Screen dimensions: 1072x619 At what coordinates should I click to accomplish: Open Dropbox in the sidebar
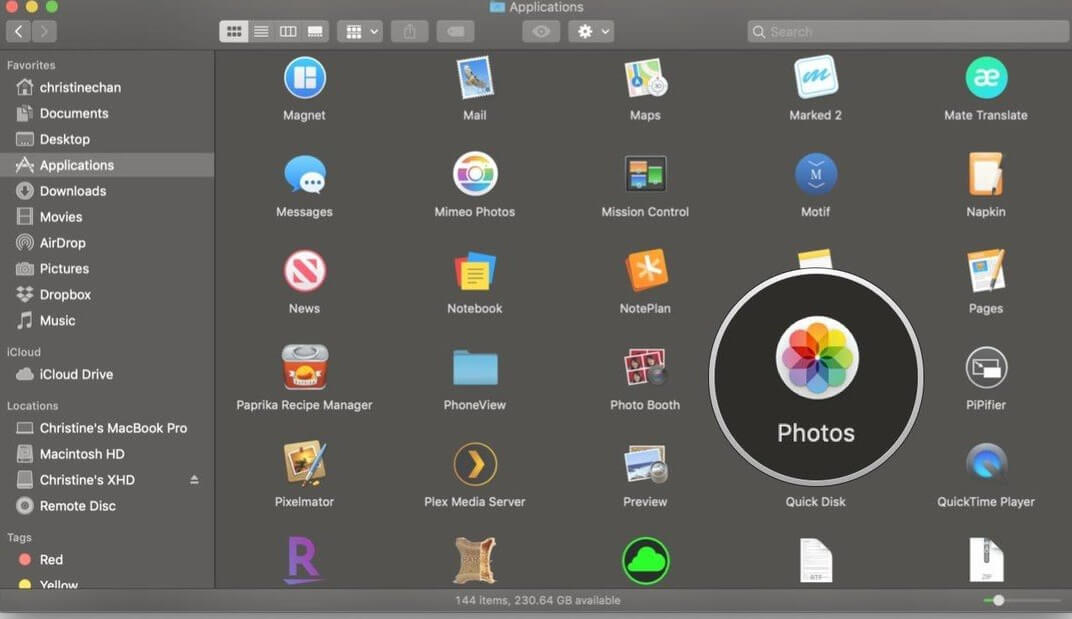107,295
